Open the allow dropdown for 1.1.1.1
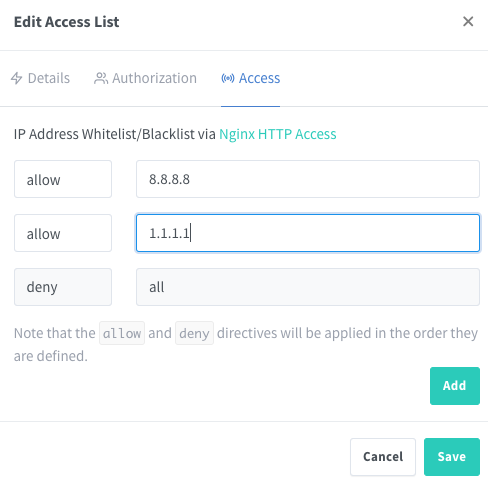488x490 pixels. [x=63, y=233]
